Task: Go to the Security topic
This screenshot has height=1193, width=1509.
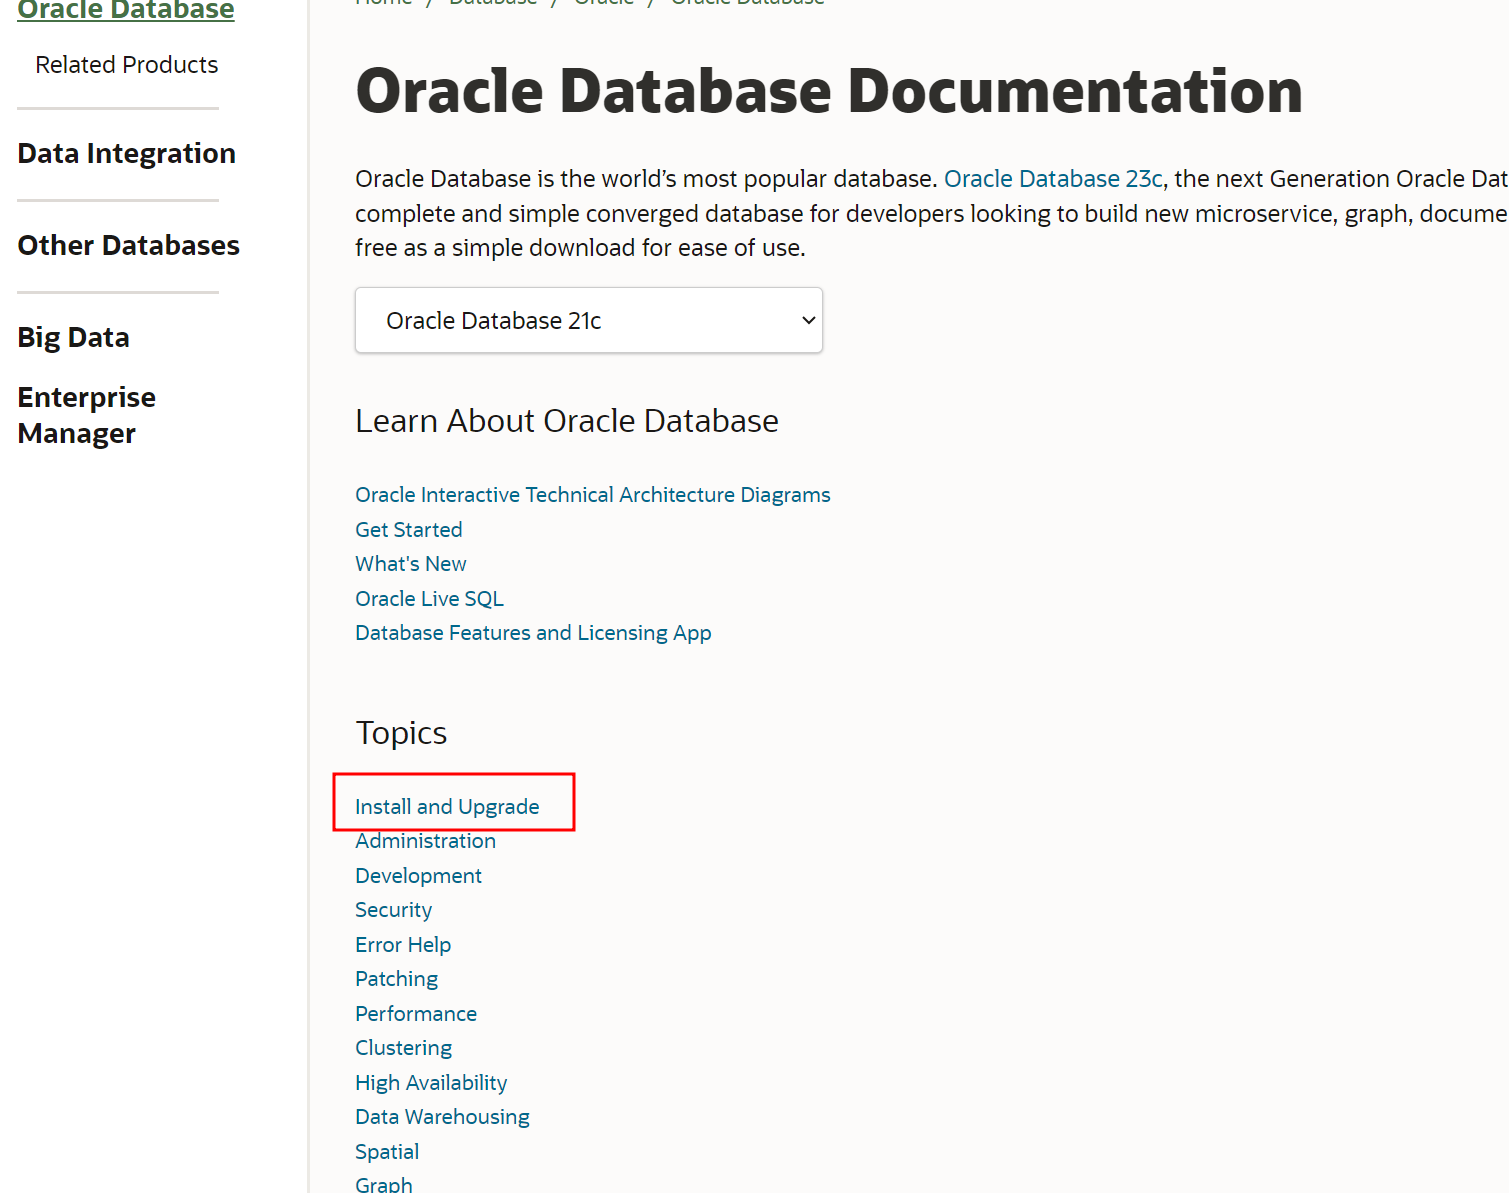Action: point(393,910)
